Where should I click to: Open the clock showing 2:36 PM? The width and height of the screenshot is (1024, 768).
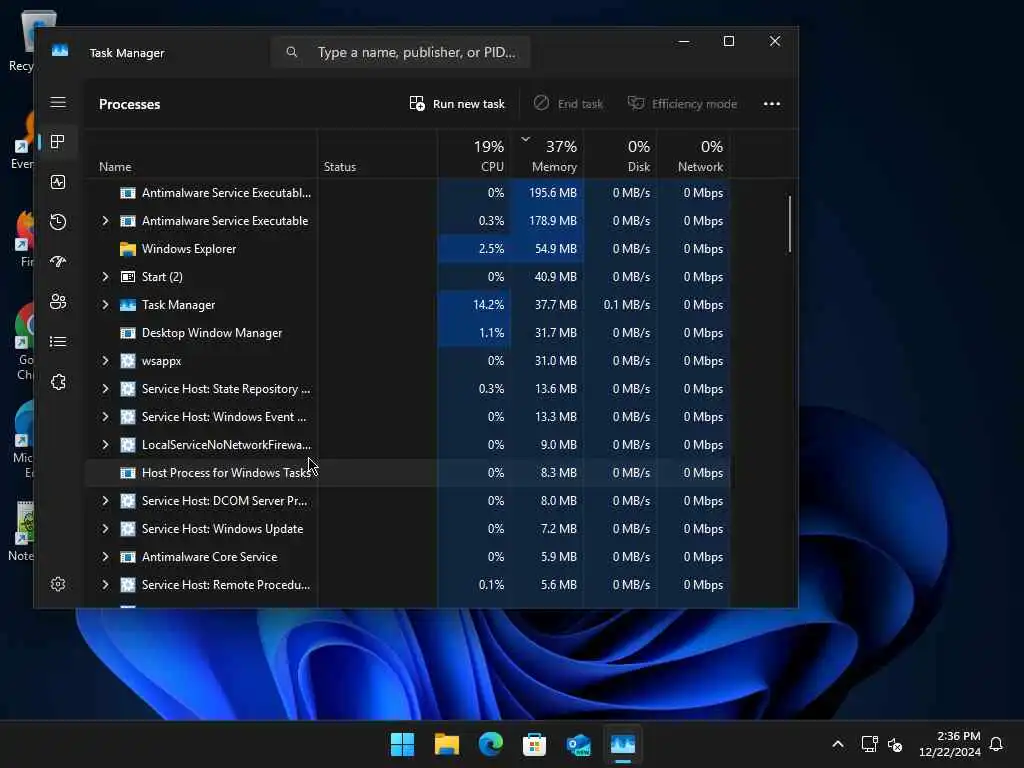950,744
